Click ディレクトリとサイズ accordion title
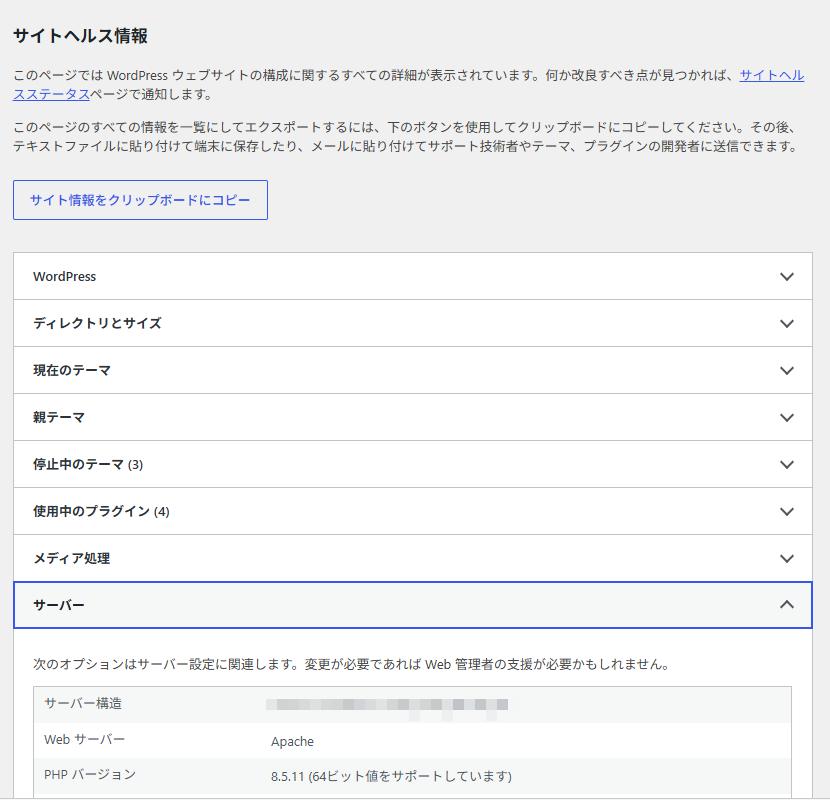This screenshot has width=830, height=800. coord(97,323)
